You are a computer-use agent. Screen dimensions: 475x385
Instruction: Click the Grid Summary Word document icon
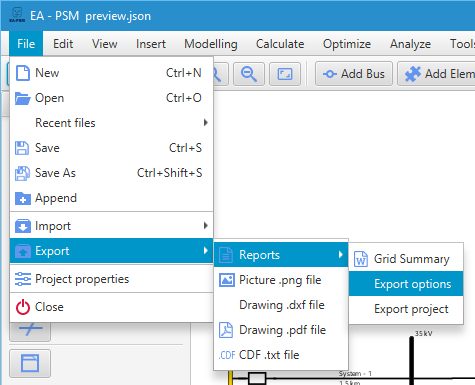[361, 259]
